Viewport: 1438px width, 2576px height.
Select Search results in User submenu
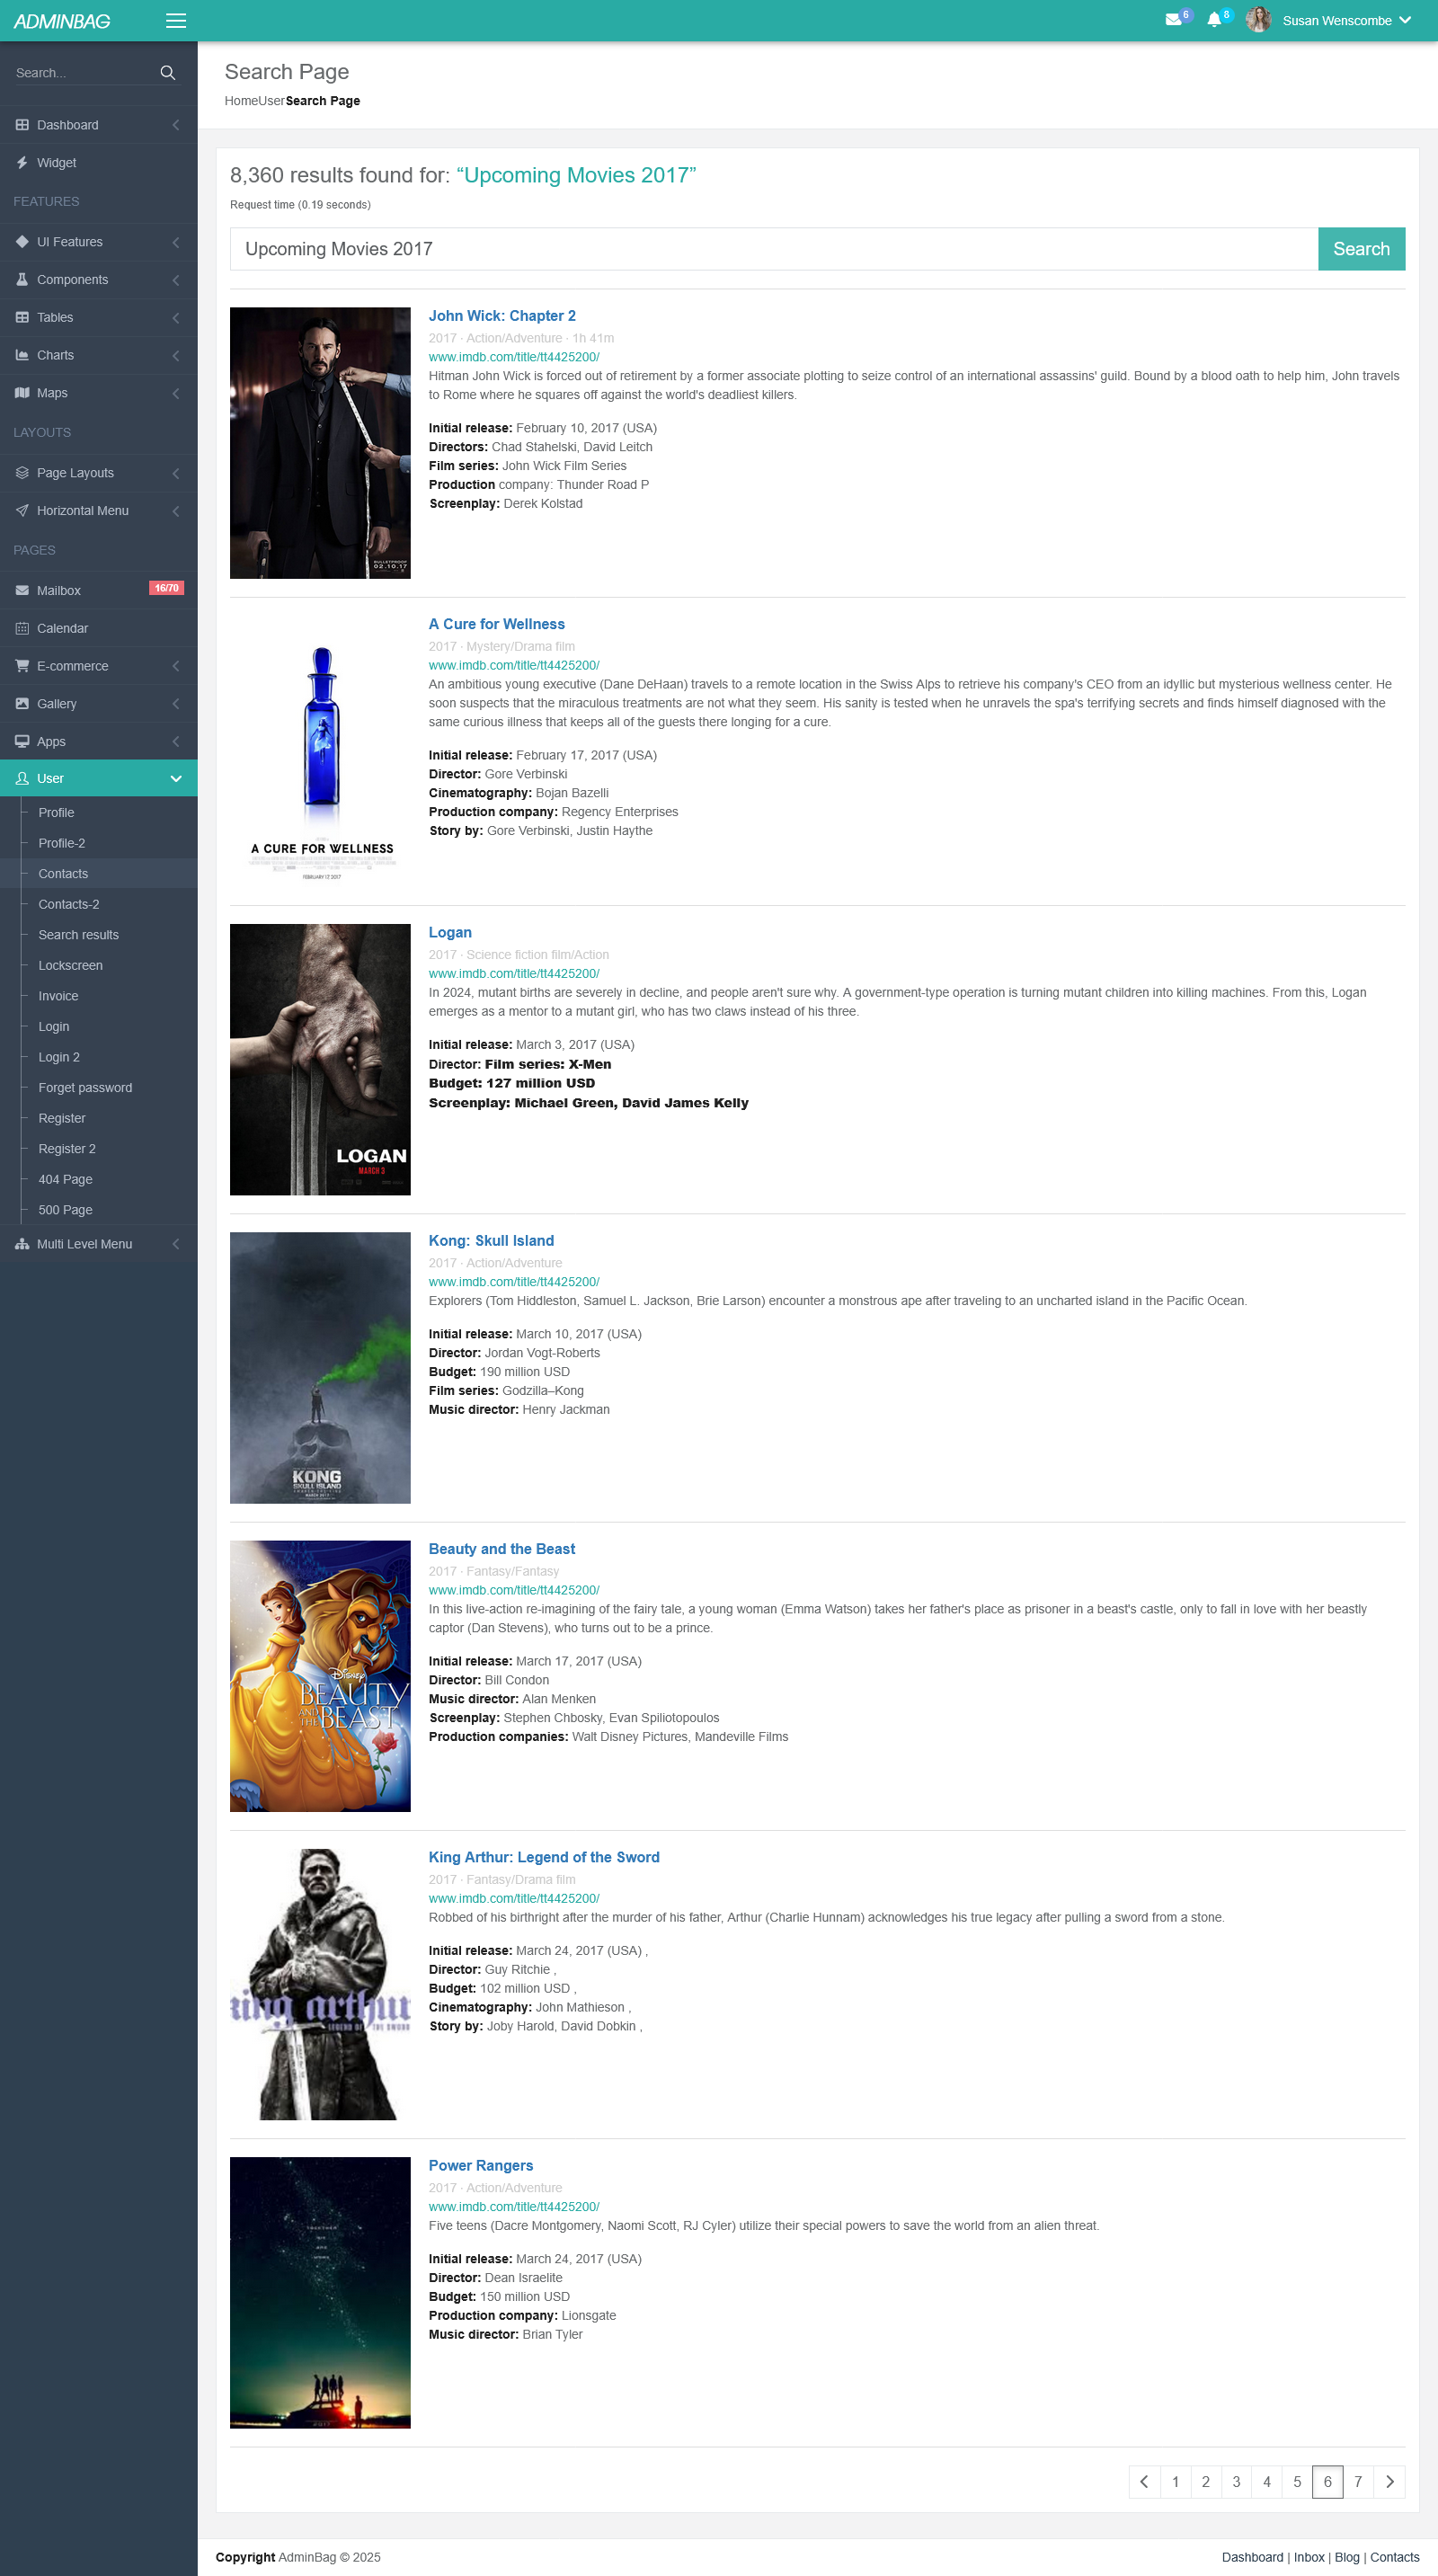pos(79,935)
